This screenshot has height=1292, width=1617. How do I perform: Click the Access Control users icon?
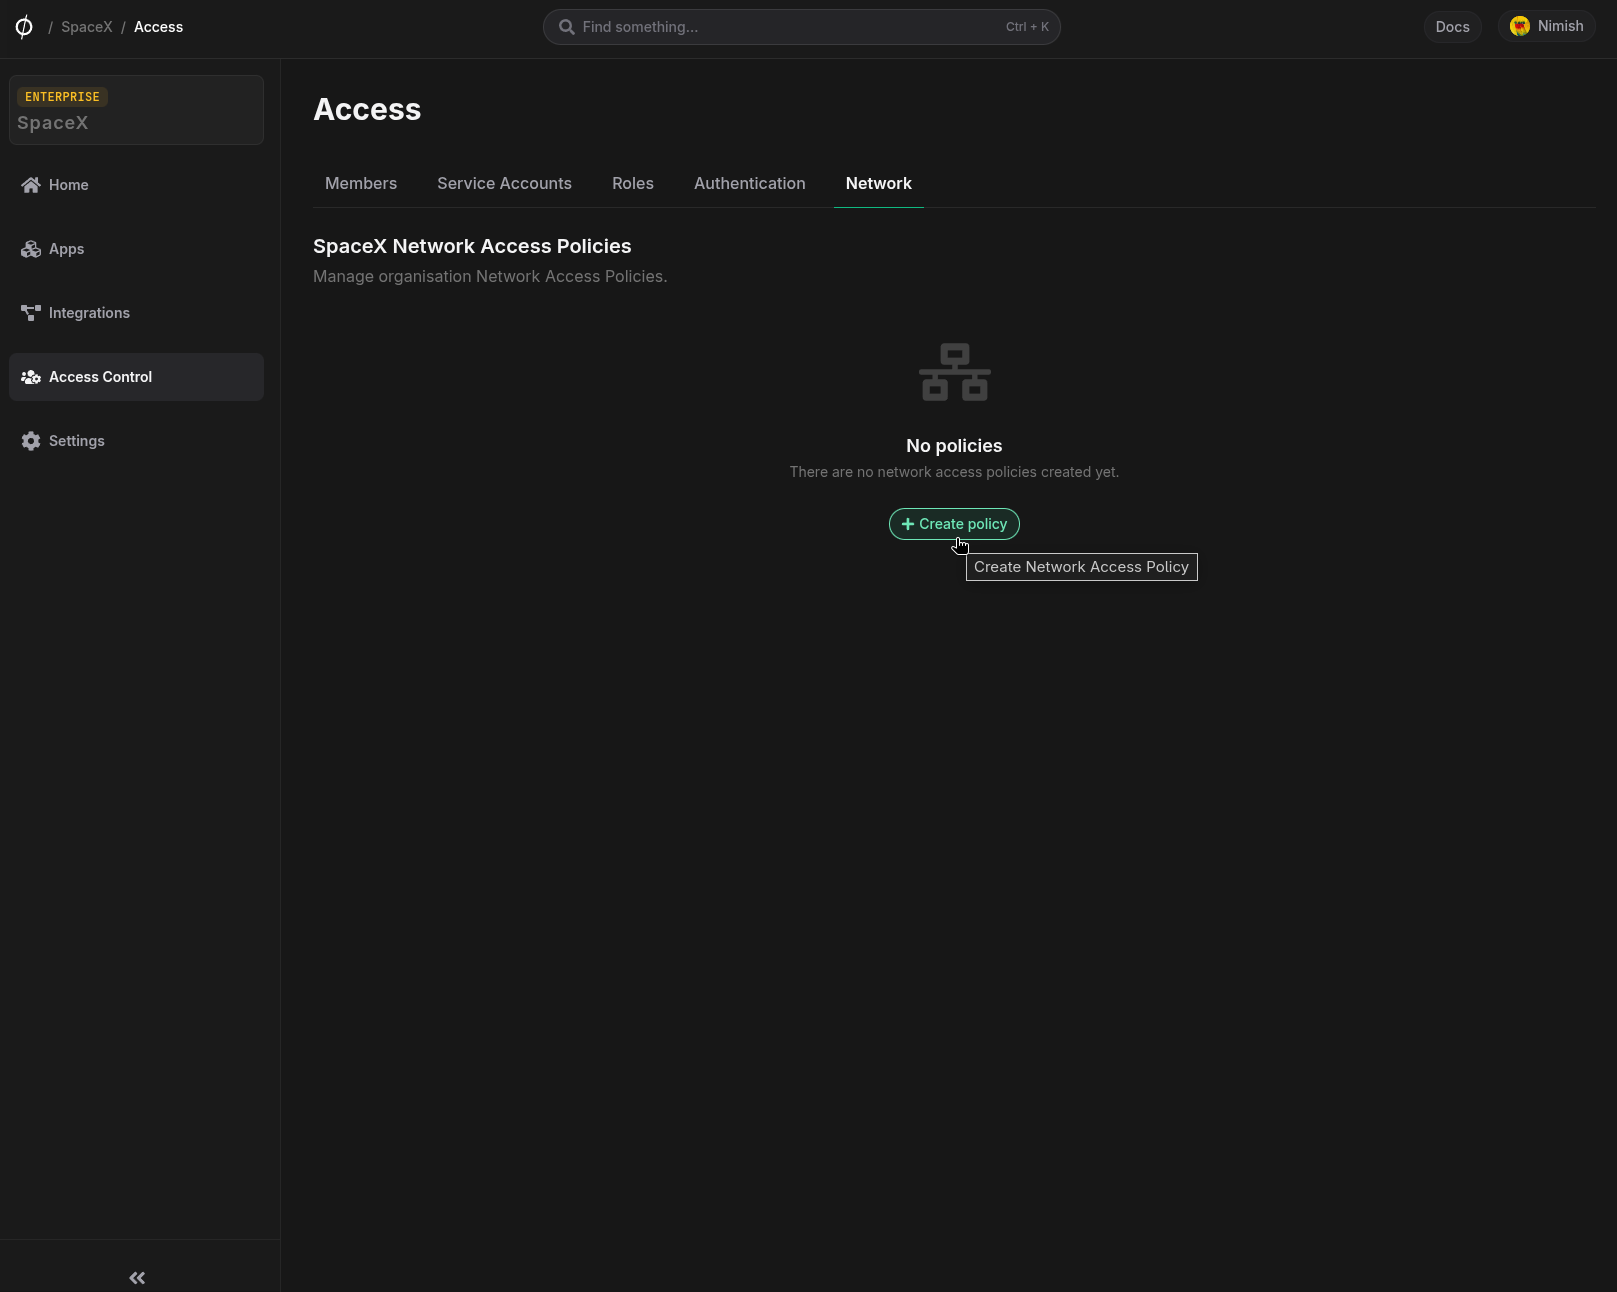(x=31, y=377)
